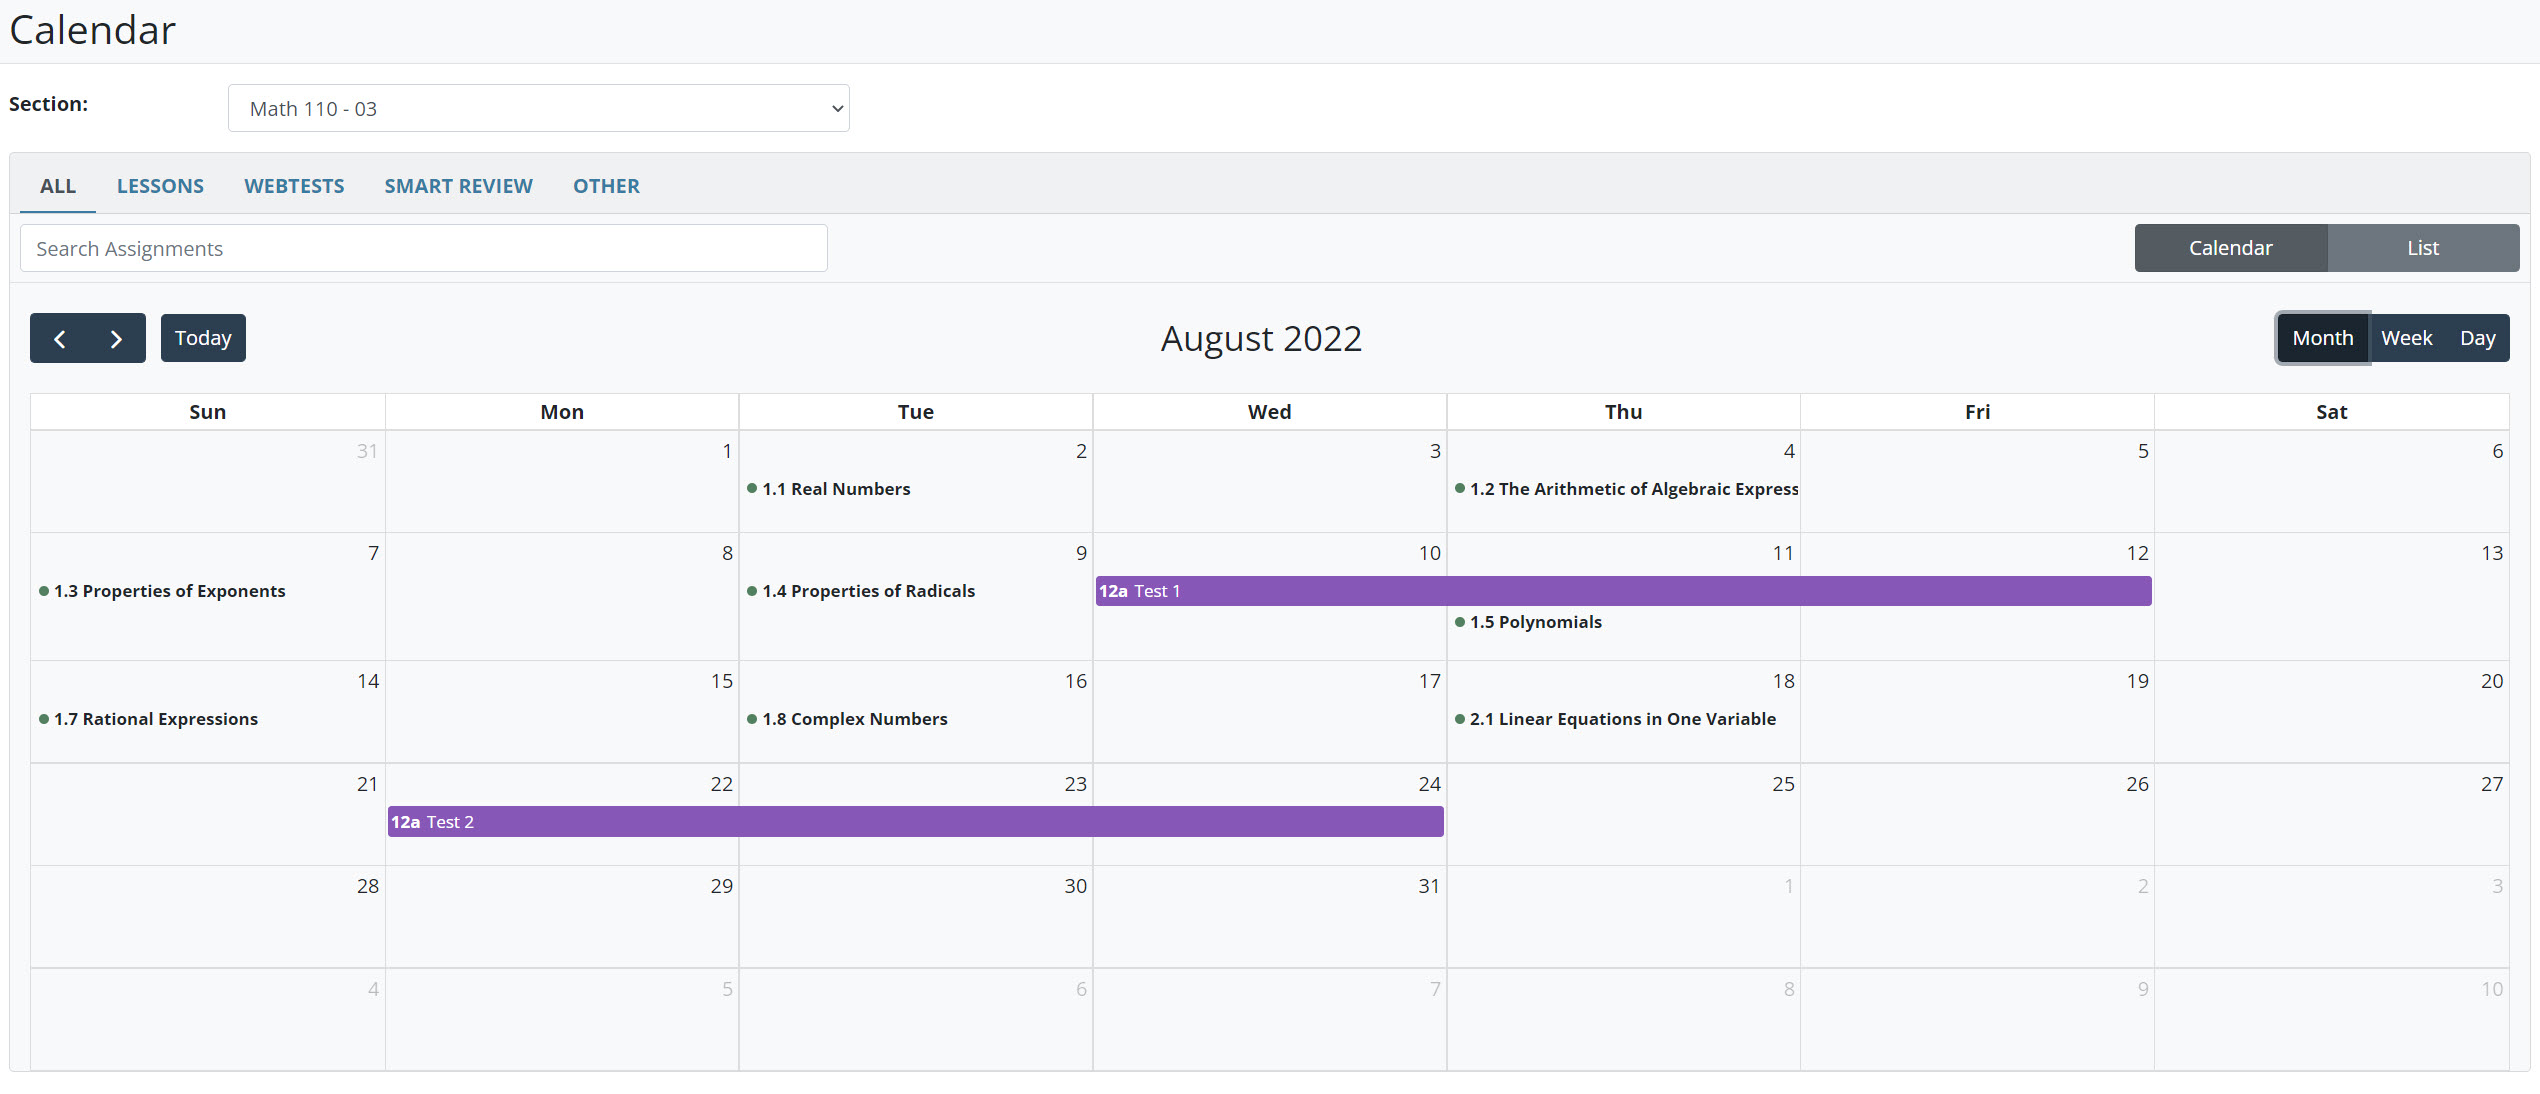Open the purple Test 2 event bar
2540x1094 pixels.
(914, 822)
